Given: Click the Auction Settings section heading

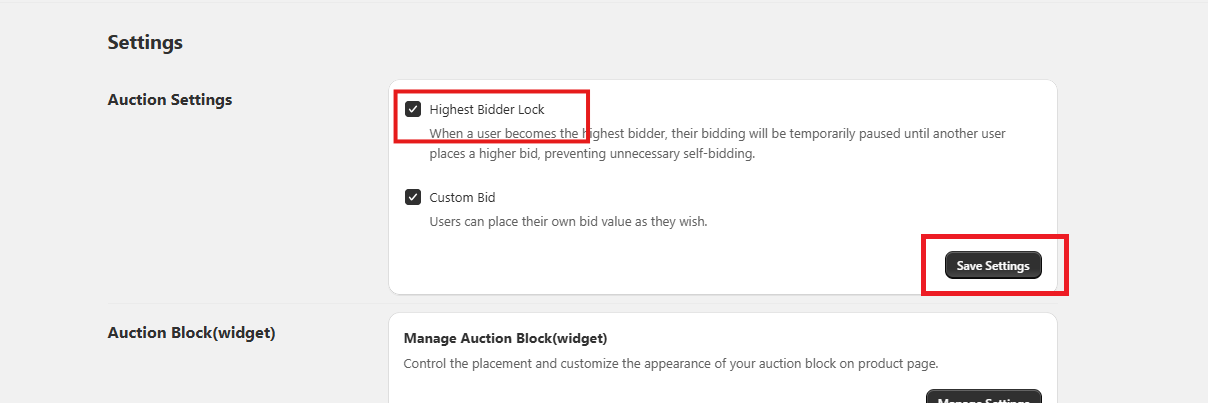Looking at the screenshot, I should pos(170,100).
